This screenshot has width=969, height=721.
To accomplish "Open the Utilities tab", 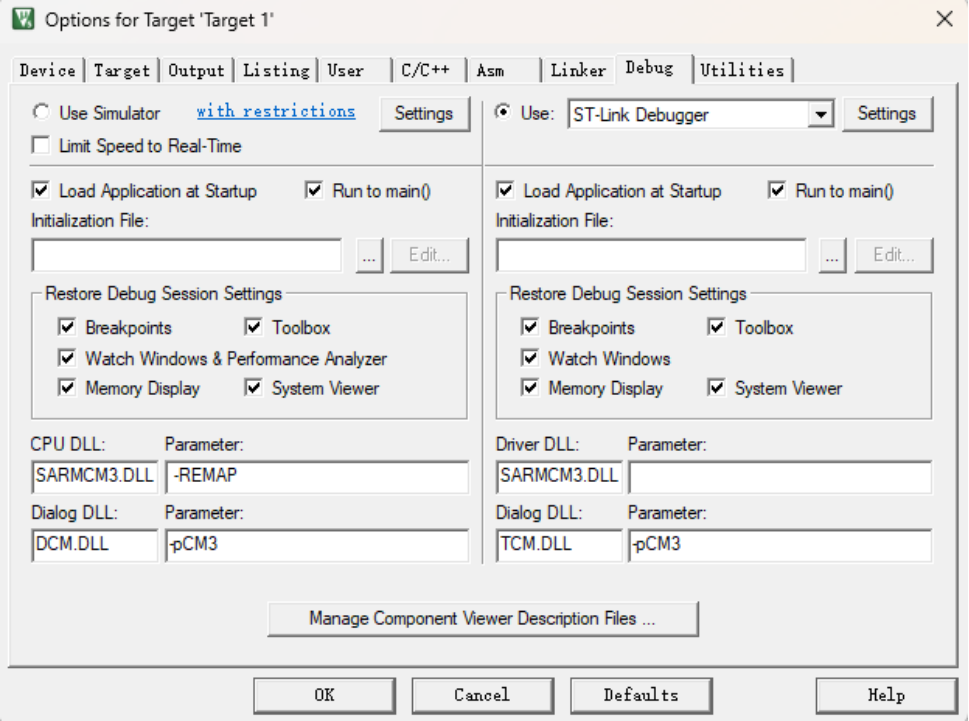I will pos(742,70).
